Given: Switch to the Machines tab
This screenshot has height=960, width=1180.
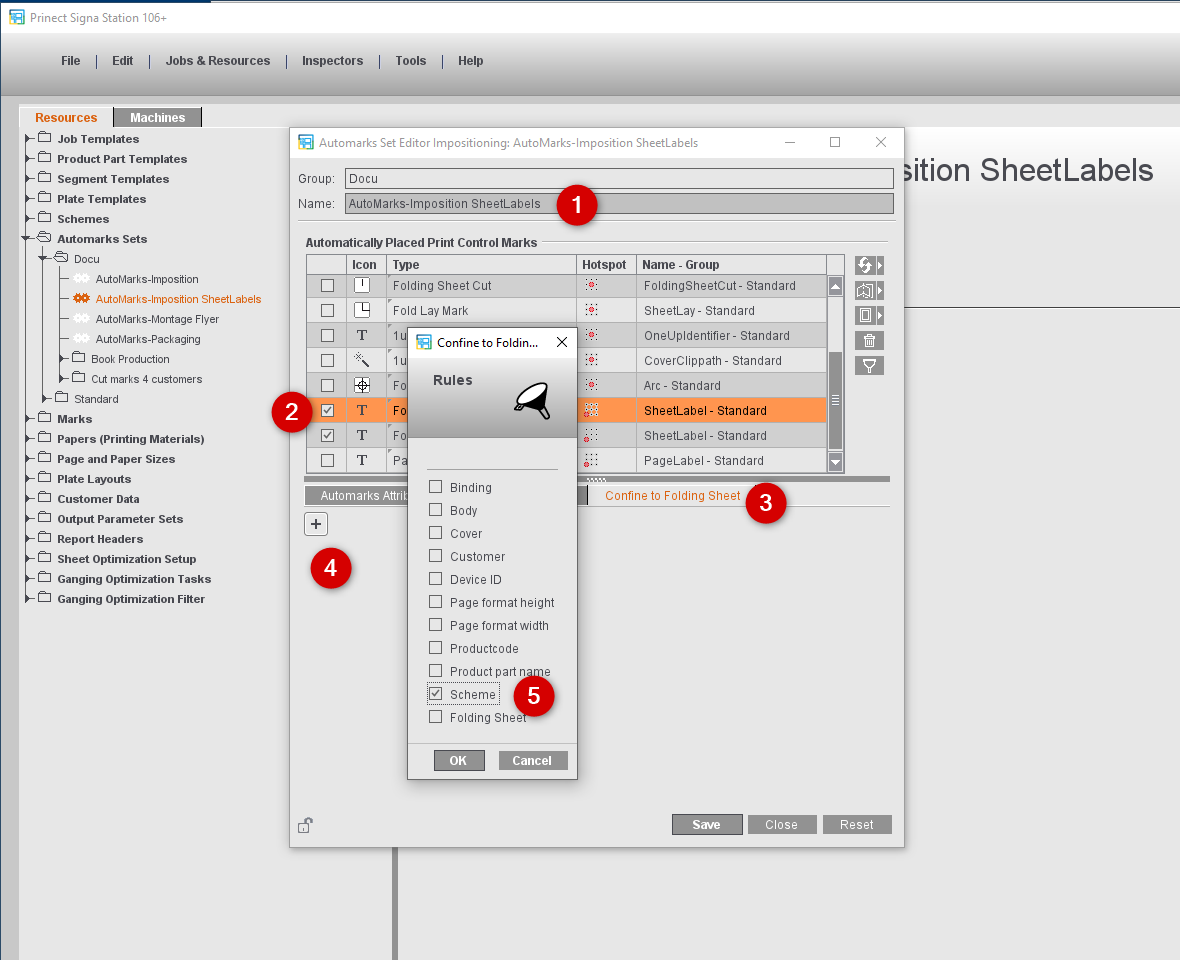Looking at the screenshot, I should coord(157,118).
